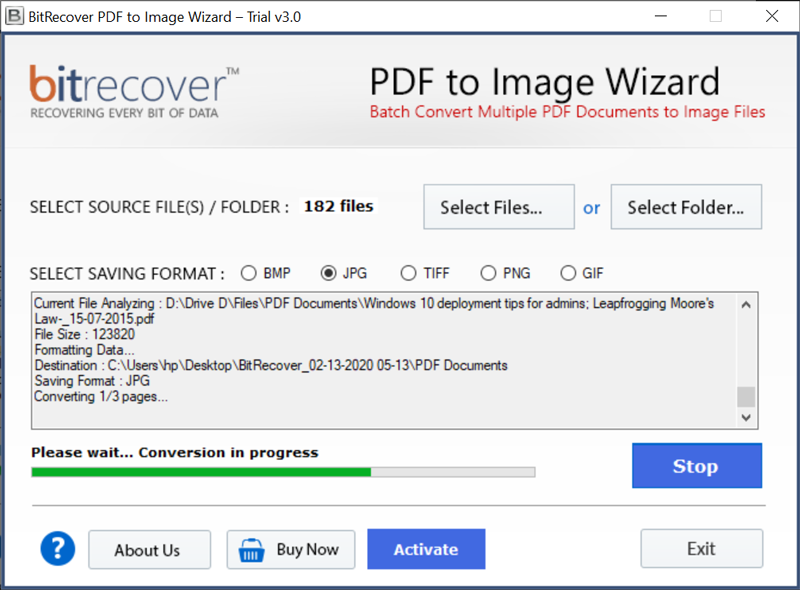Click the log scrollbar up arrow
Image resolution: width=800 pixels, height=590 pixels.
coord(746,305)
